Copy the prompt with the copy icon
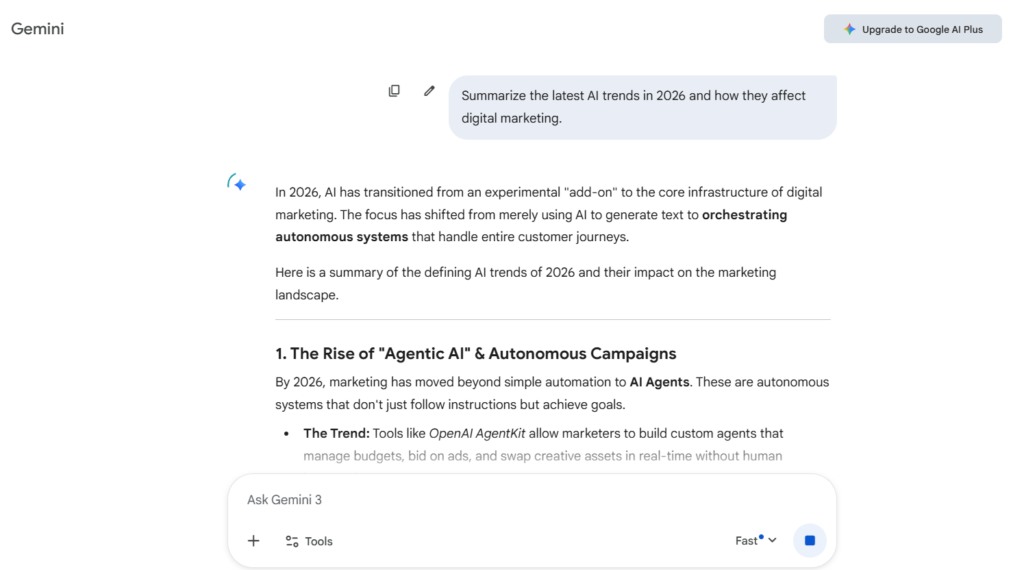 click(394, 91)
